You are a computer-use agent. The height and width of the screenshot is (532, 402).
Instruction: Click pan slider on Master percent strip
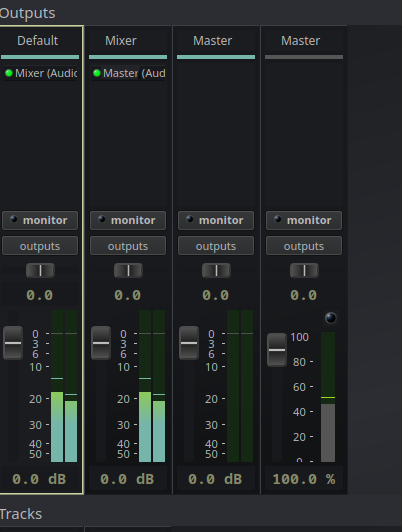pos(304,270)
